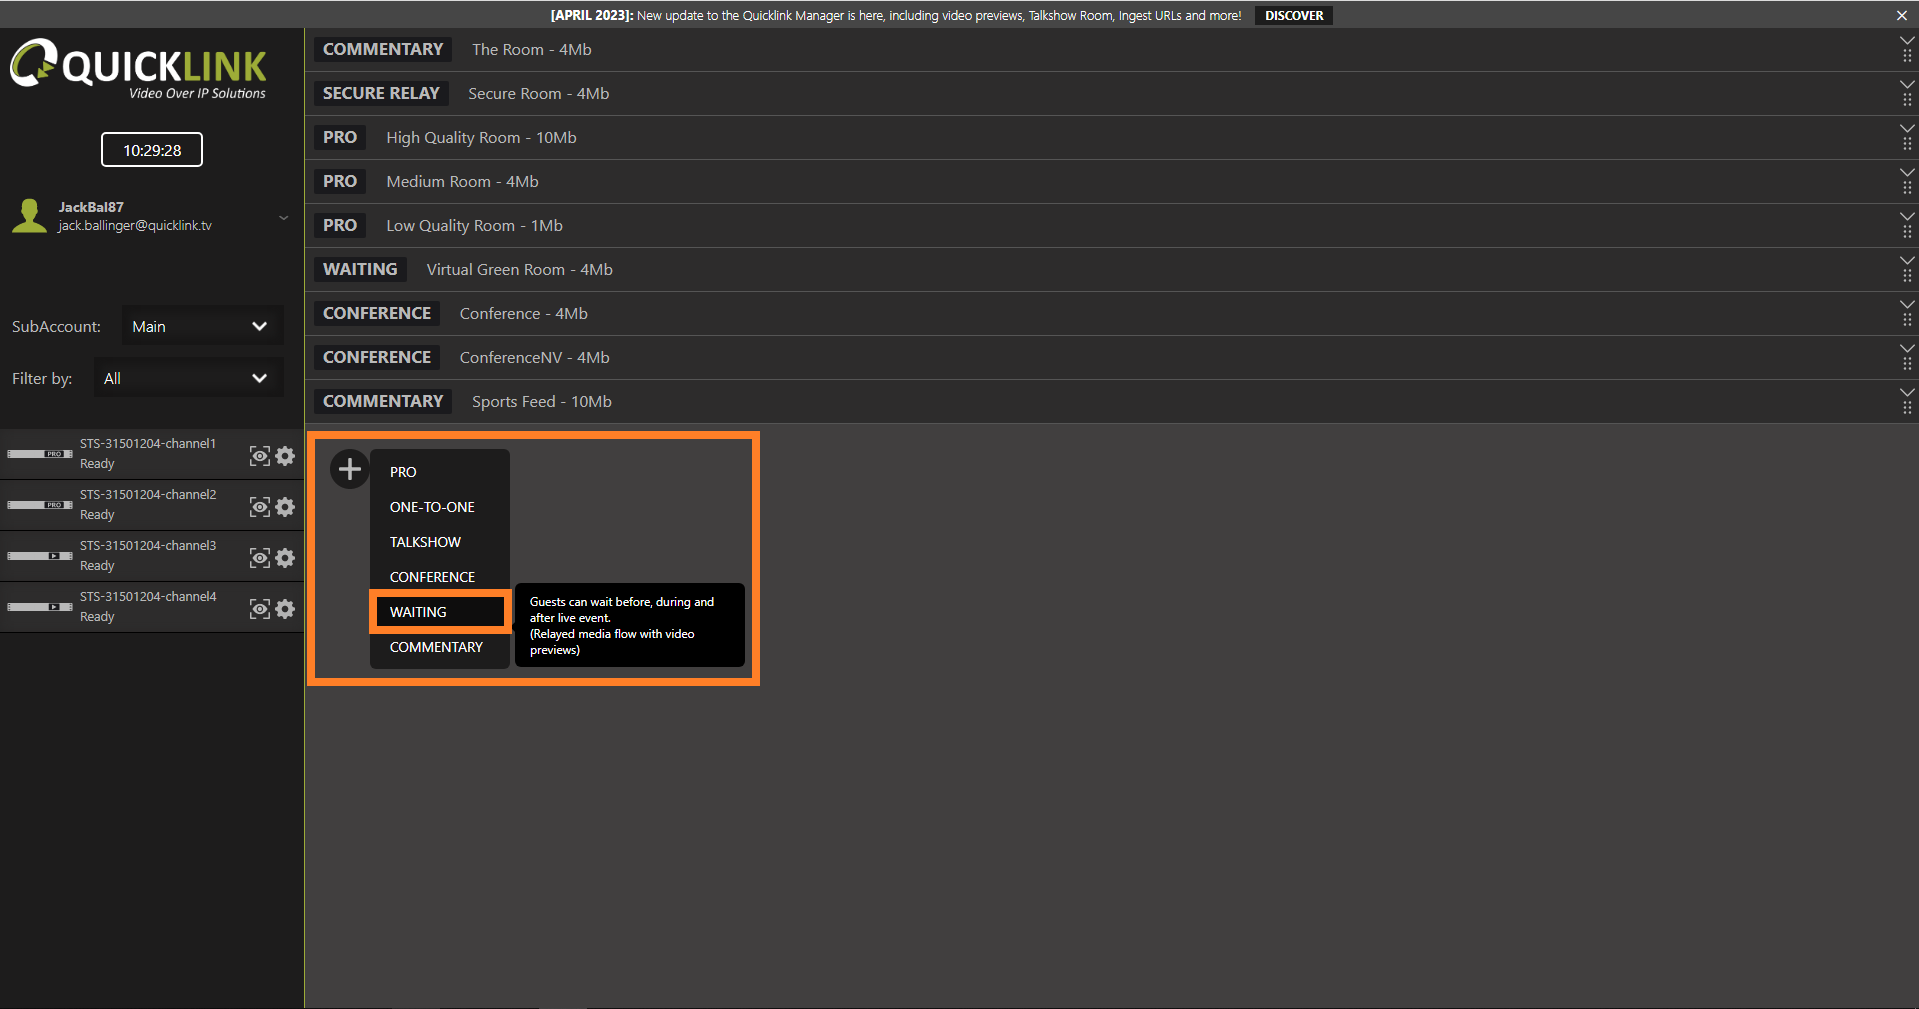Click the PRO rack unit icon of channel1
The image size is (1919, 1009).
[x=40, y=454]
